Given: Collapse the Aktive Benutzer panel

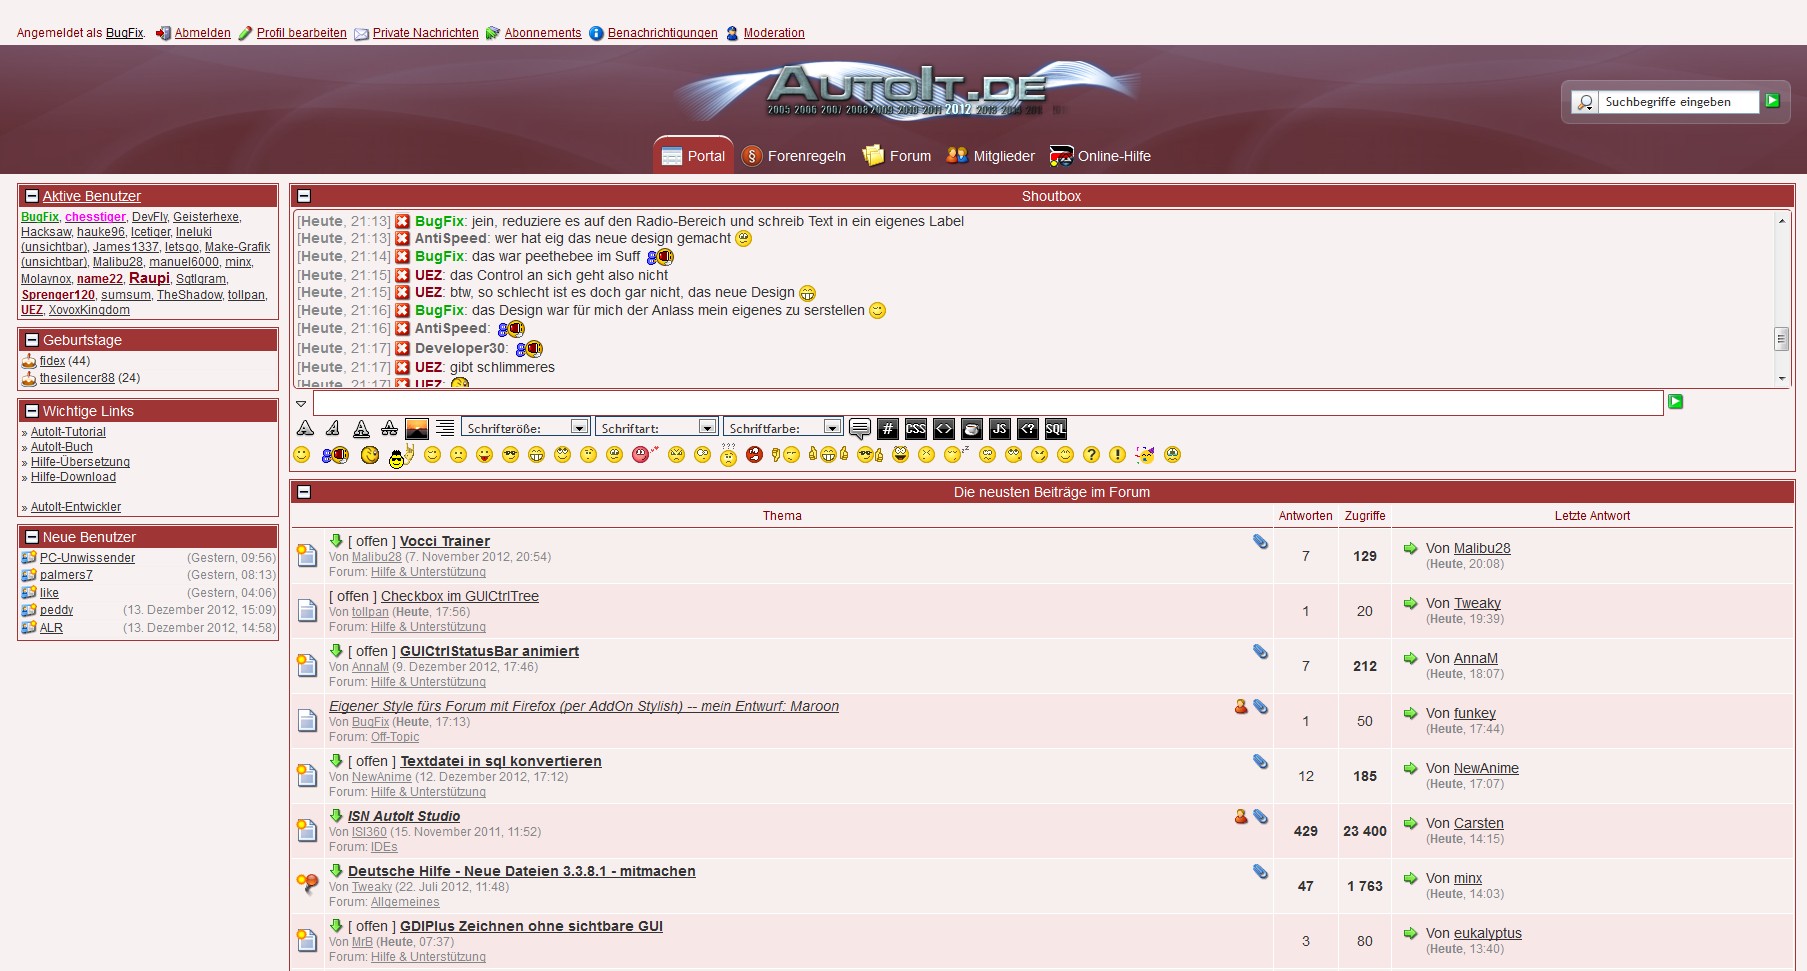Looking at the screenshot, I should pos(32,196).
